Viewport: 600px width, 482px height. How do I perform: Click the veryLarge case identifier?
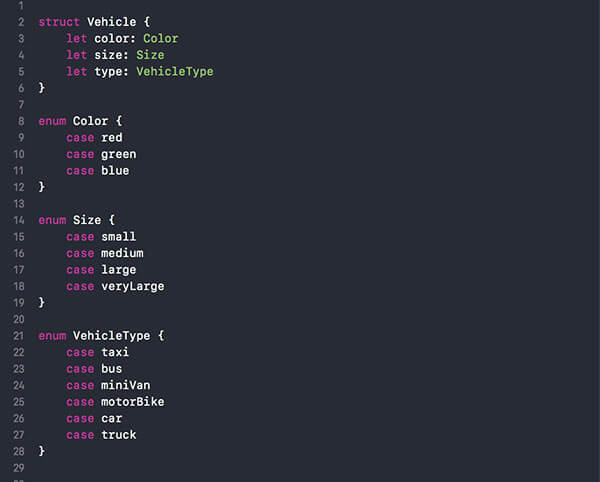pyautogui.click(x=133, y=286)
